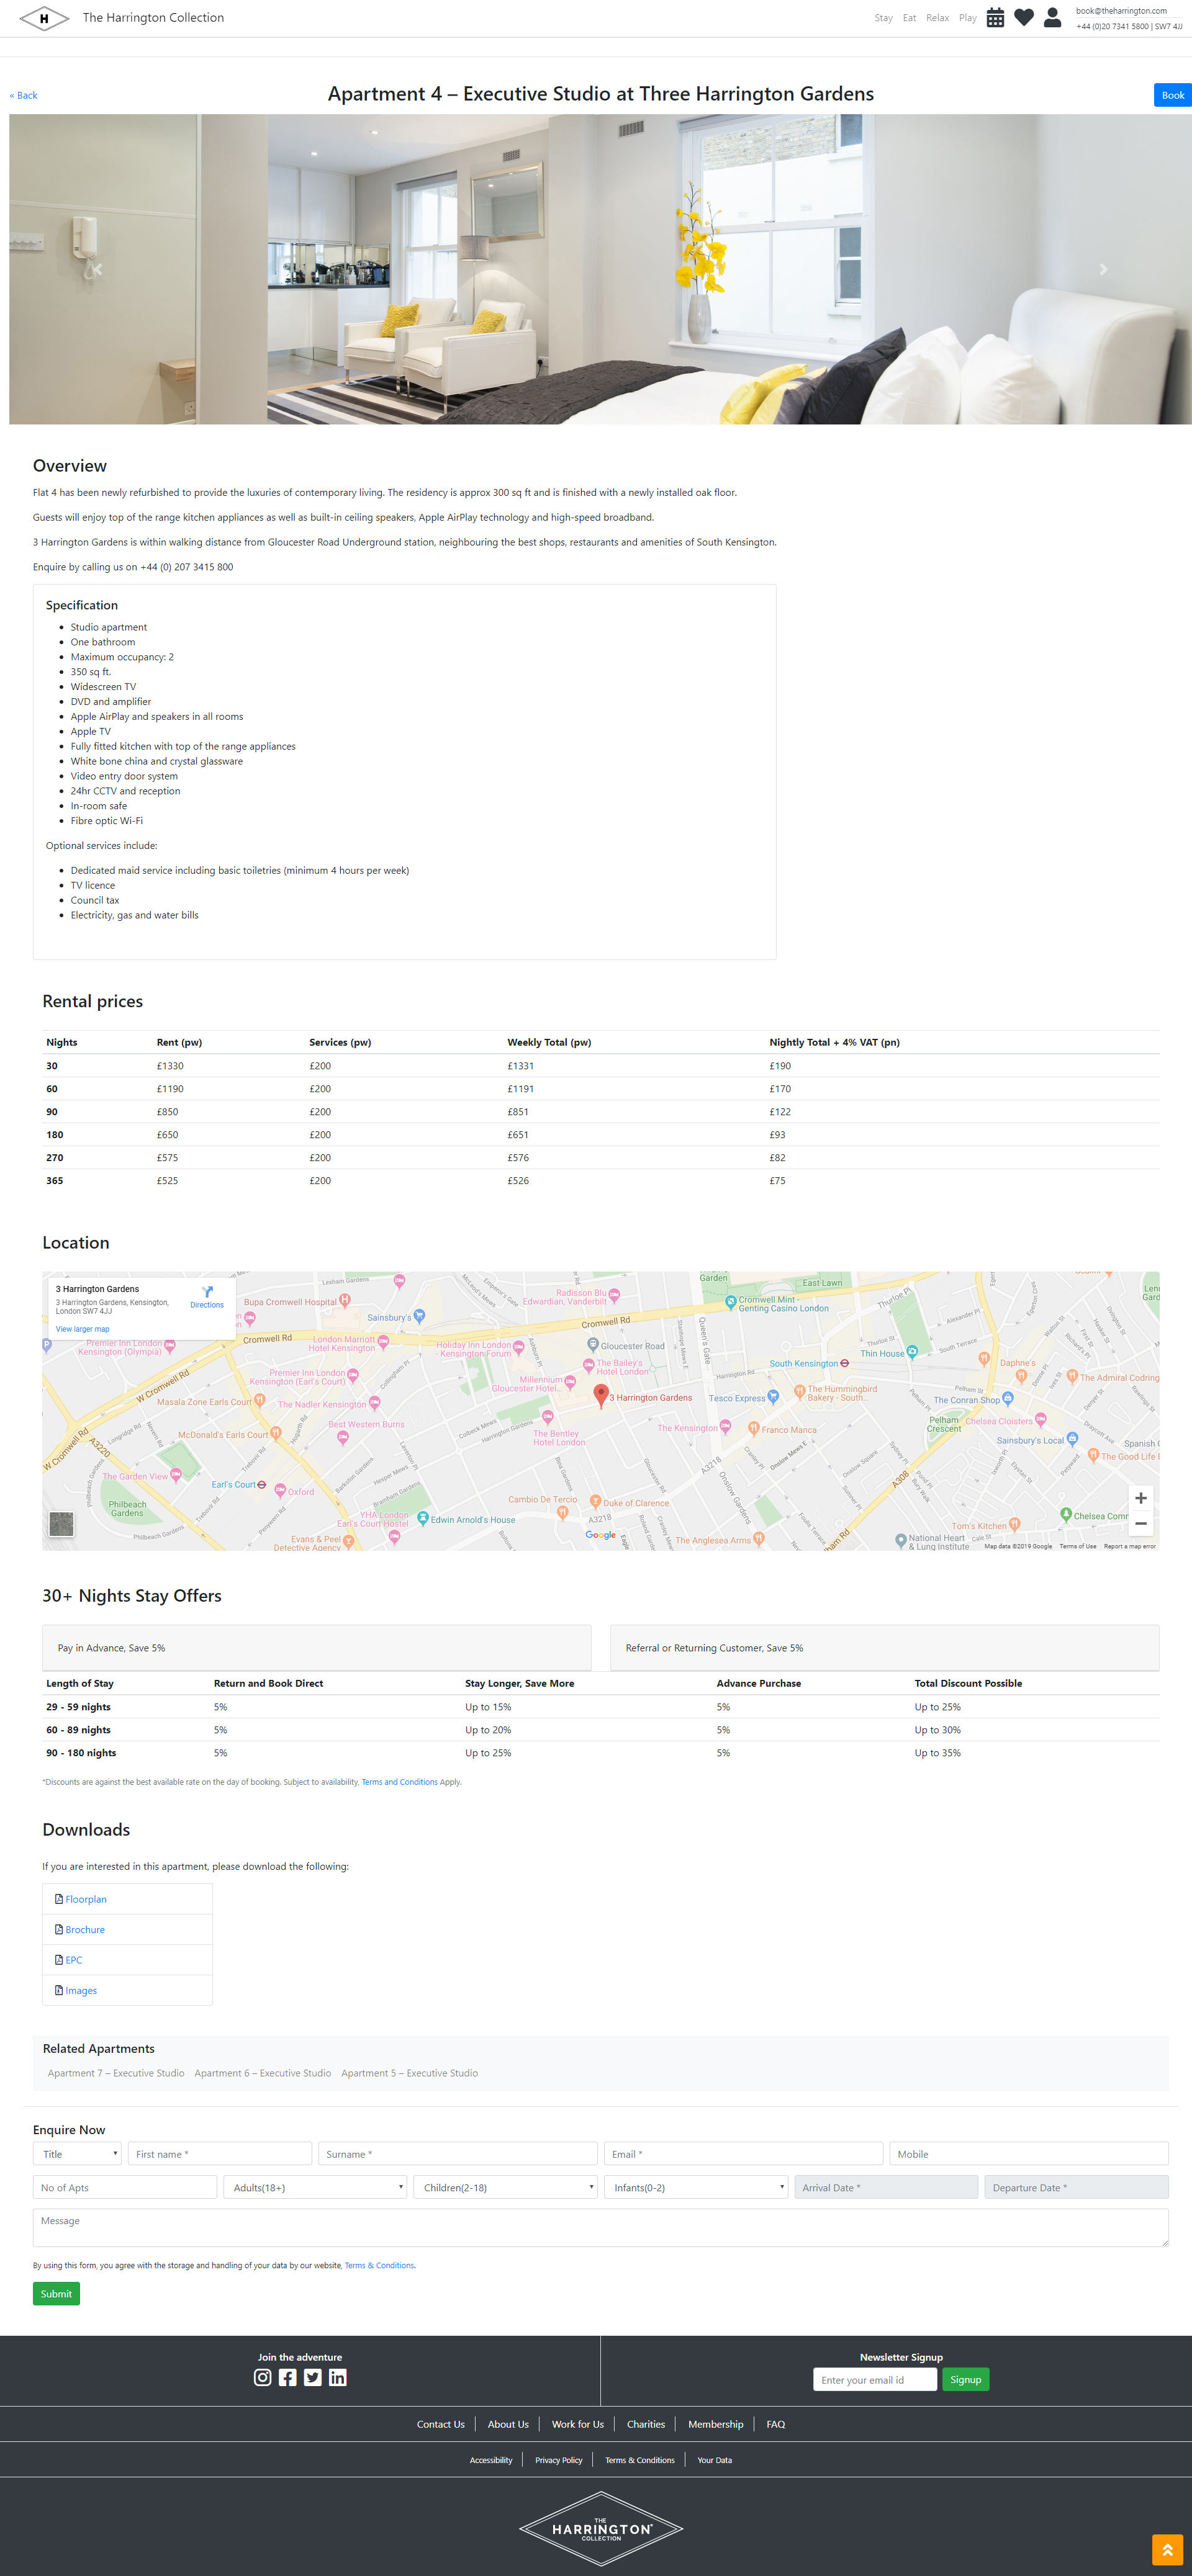Open the Relax menu item
Viewport: 1192px width, 2576px height.
(x=937, y=18)
